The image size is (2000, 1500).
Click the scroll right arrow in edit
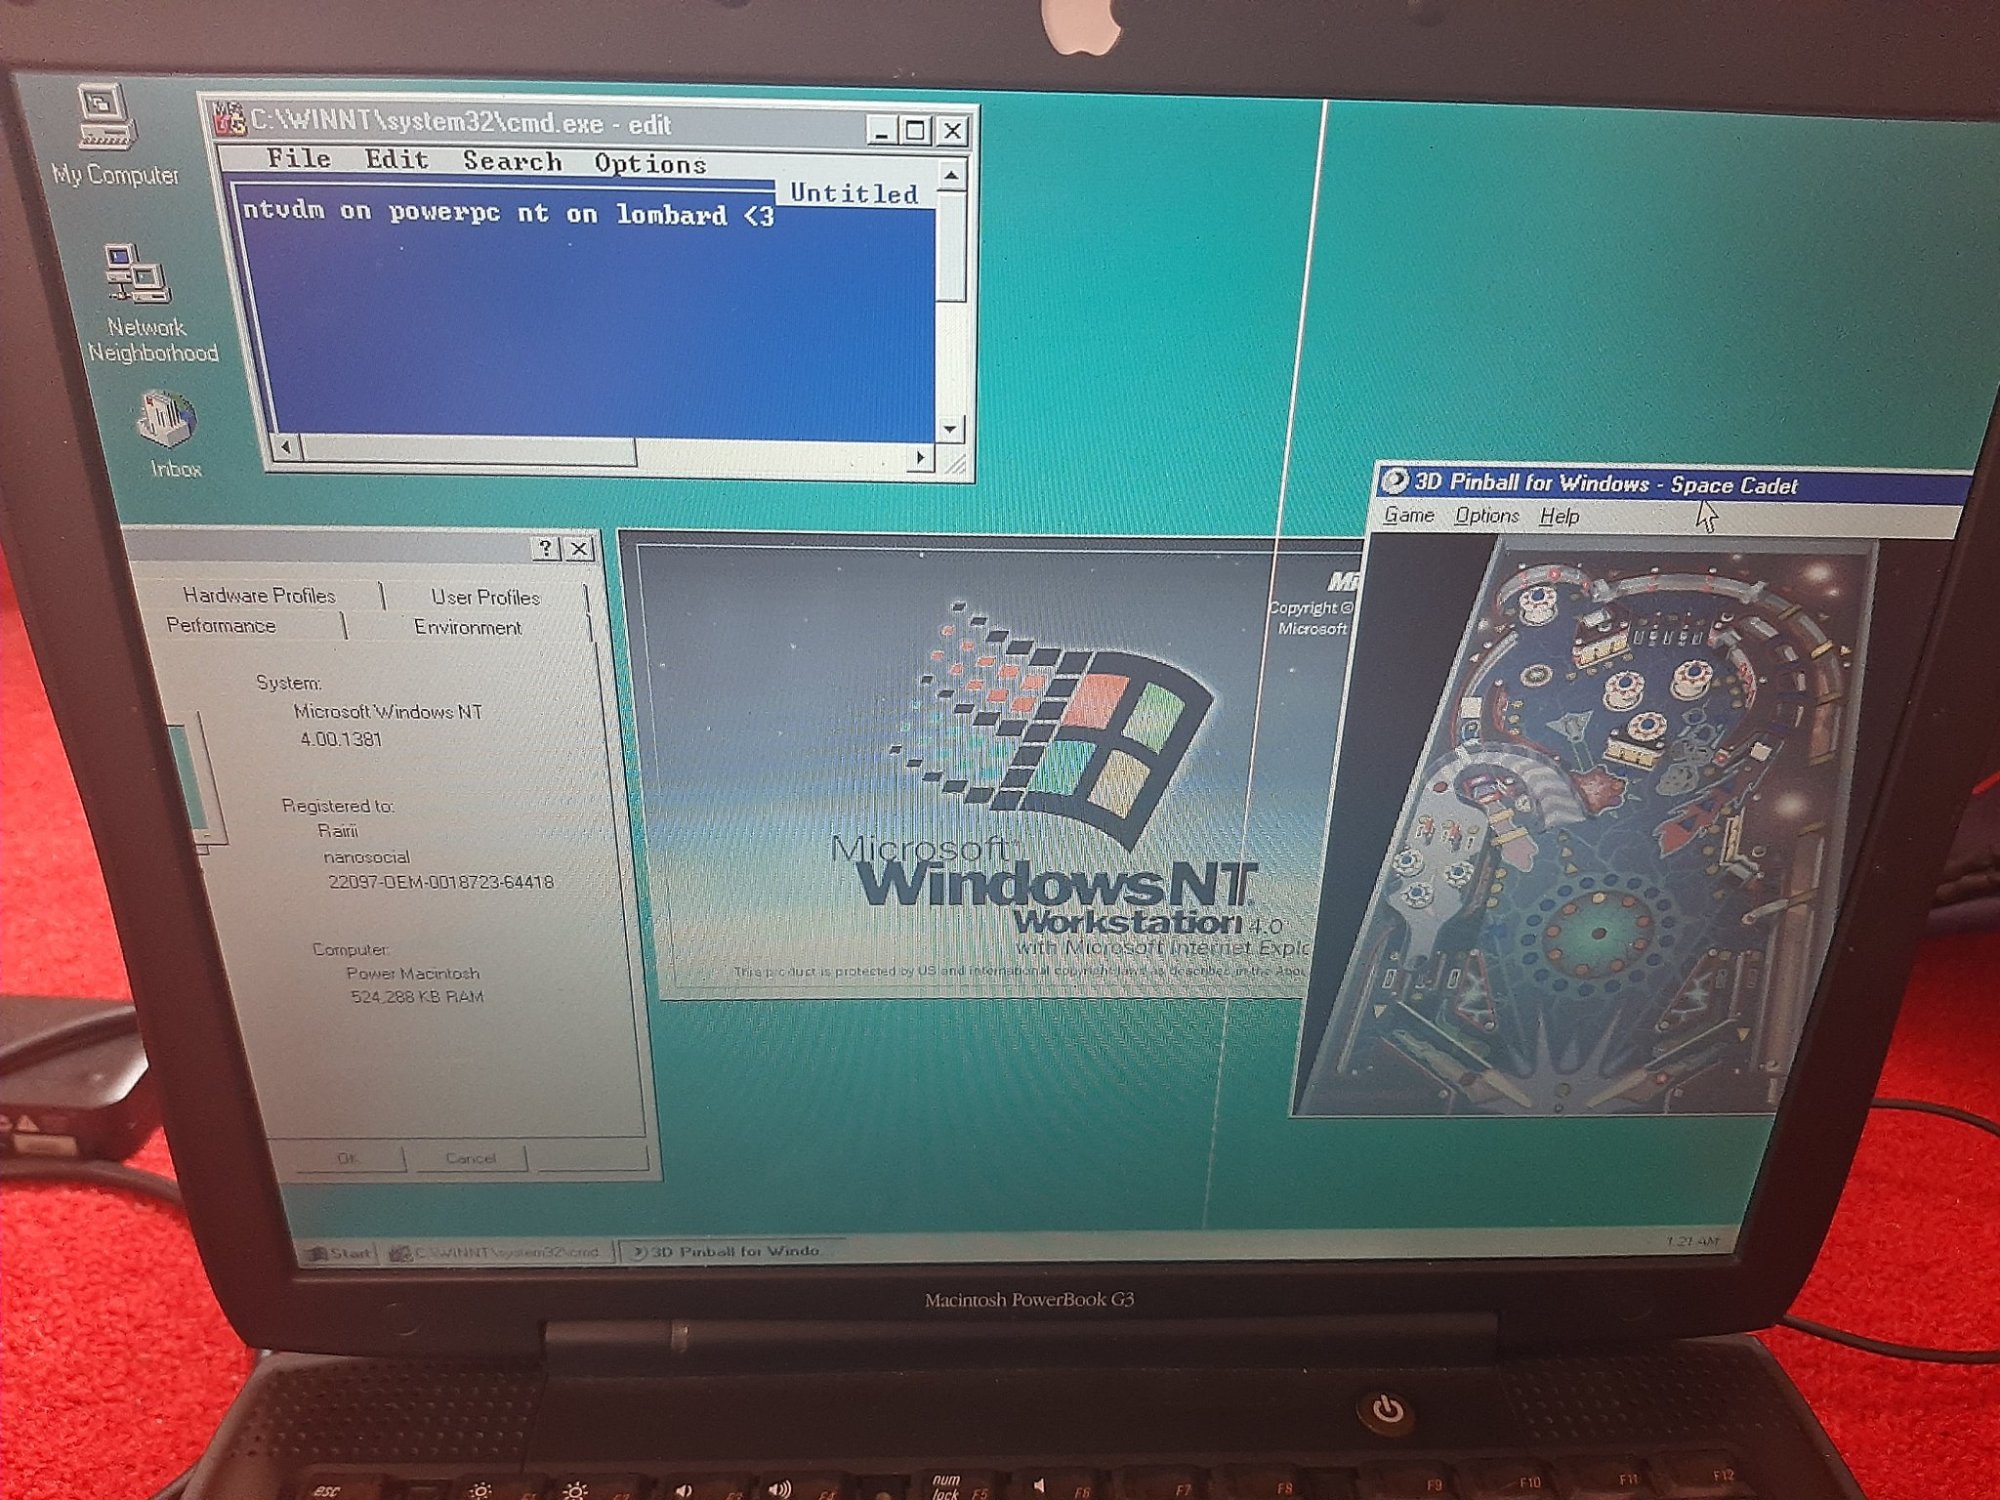tap(920, 458)
